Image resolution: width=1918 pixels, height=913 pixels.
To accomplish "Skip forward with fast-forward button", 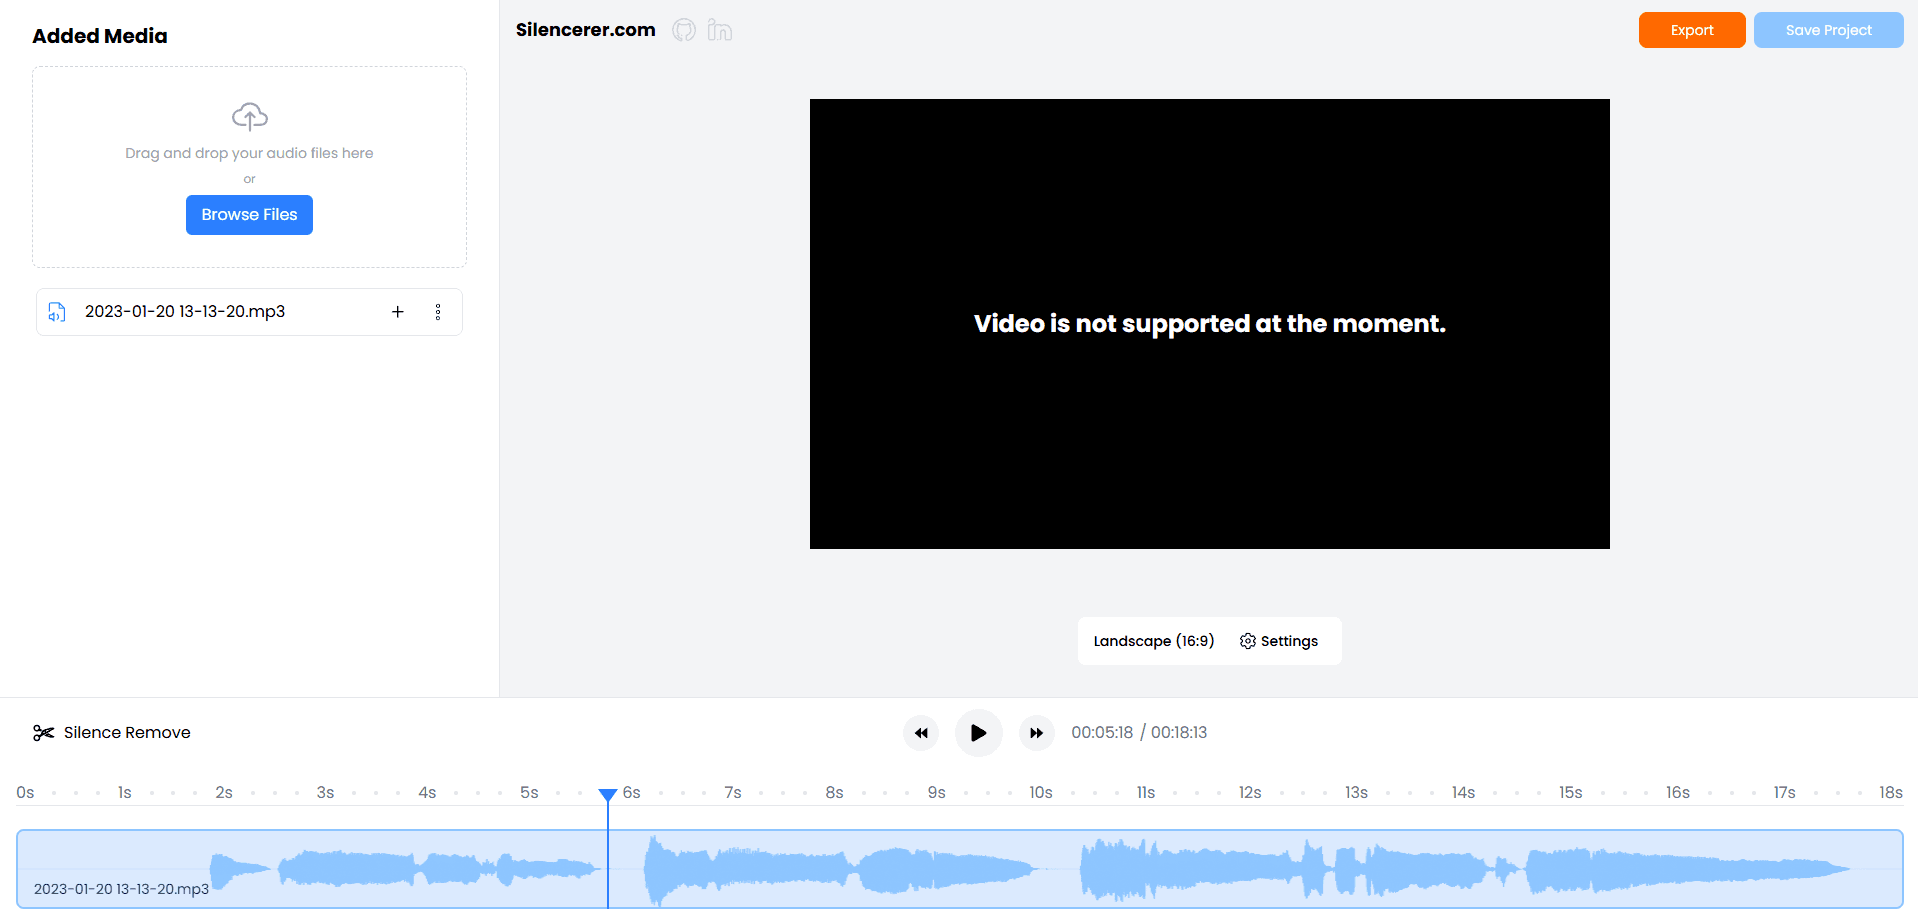I will (1037, 733).
